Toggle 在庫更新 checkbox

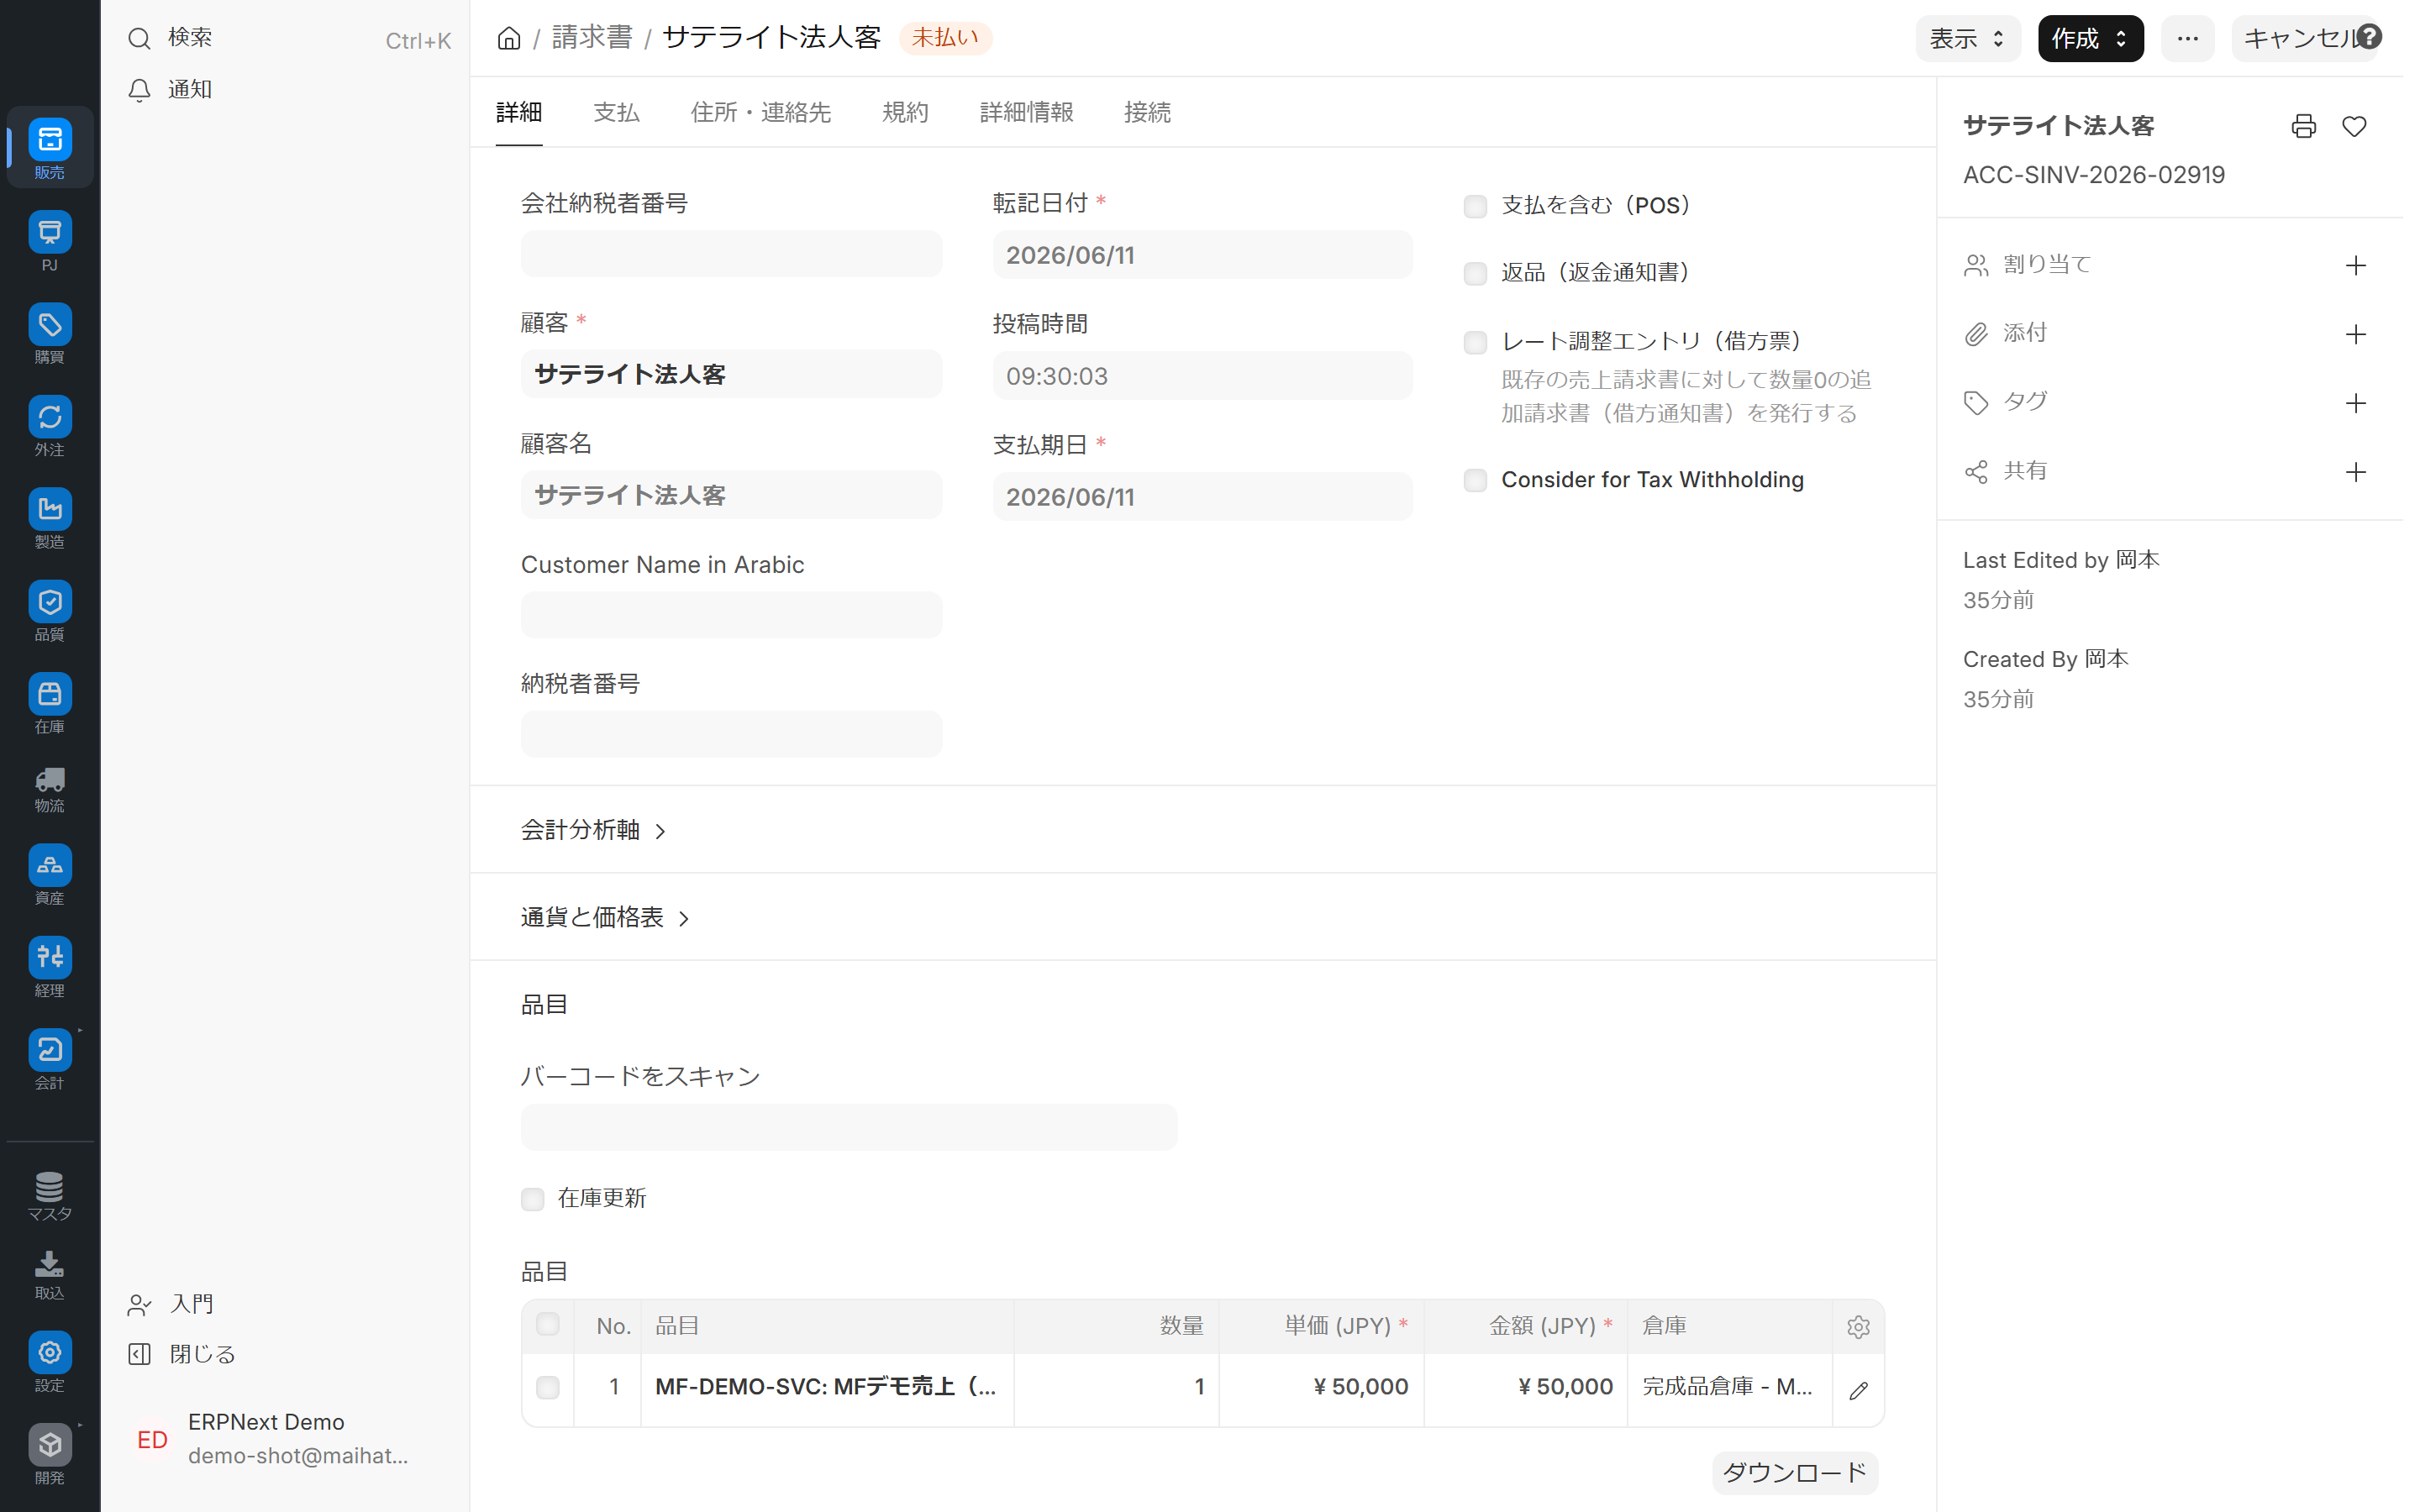pyautogui.click(x=532, y=1199)
